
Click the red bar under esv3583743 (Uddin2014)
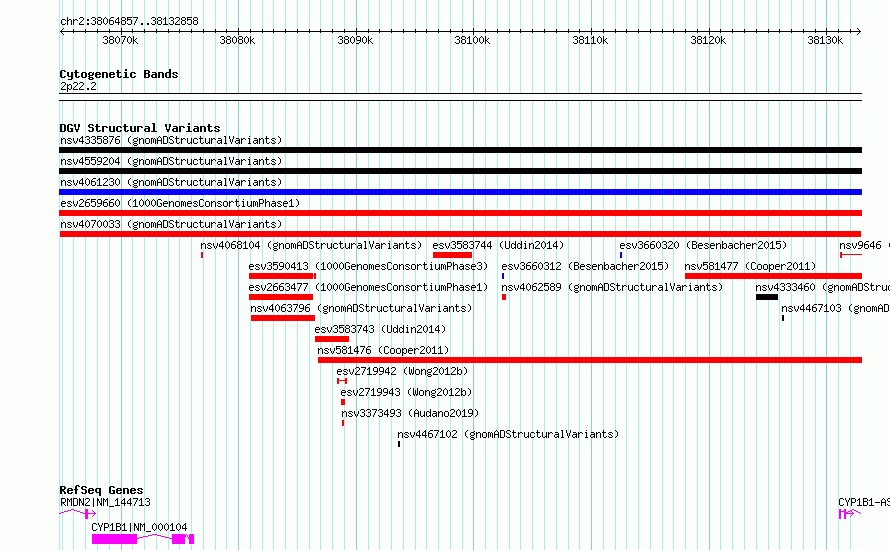pyautogui.click(x=332, y=339)
